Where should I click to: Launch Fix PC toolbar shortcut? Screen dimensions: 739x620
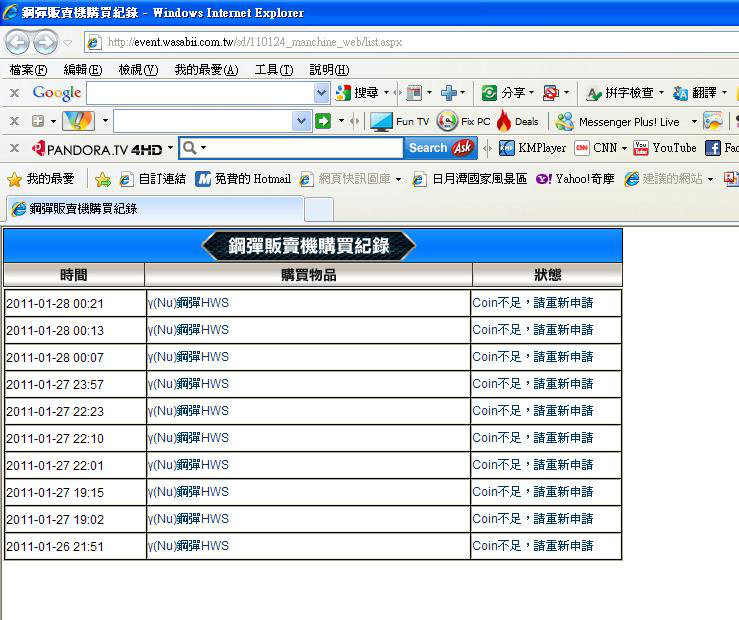(x=464, y=121)
